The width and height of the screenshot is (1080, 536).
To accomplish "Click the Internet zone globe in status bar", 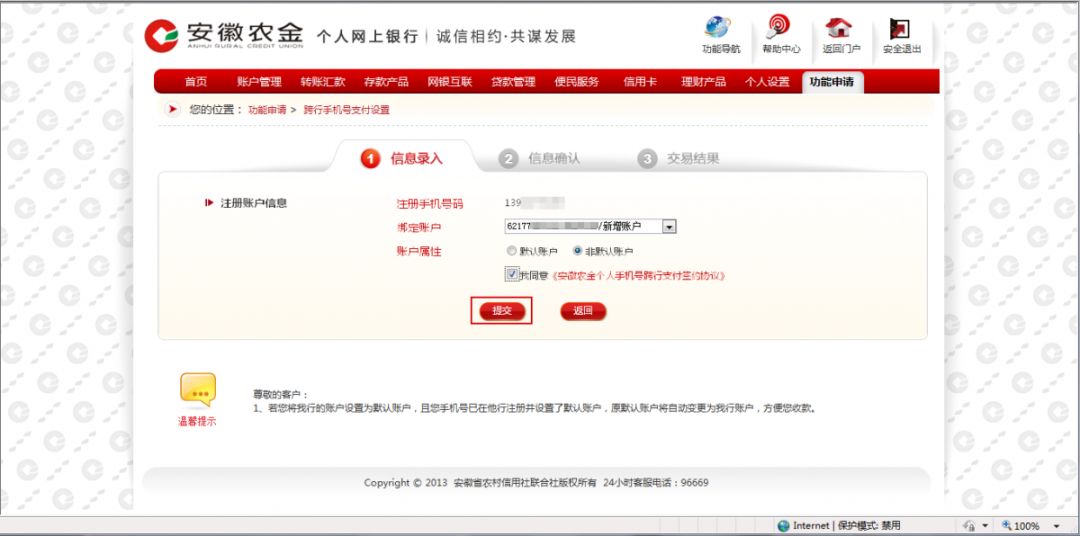I will tap(783, 526).
